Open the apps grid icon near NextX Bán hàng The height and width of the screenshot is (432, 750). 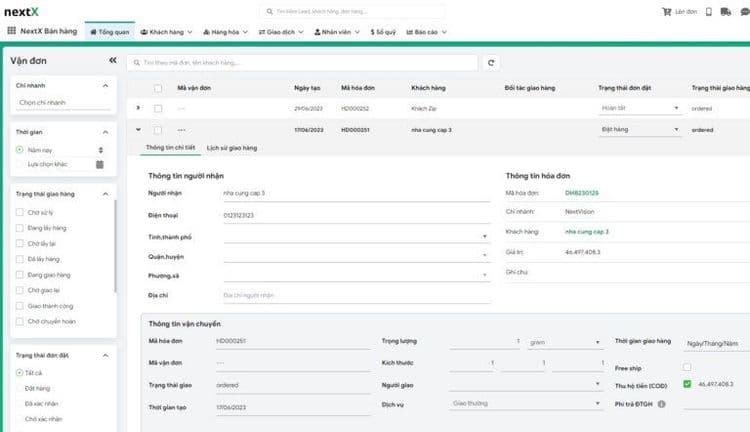point(11,31)
